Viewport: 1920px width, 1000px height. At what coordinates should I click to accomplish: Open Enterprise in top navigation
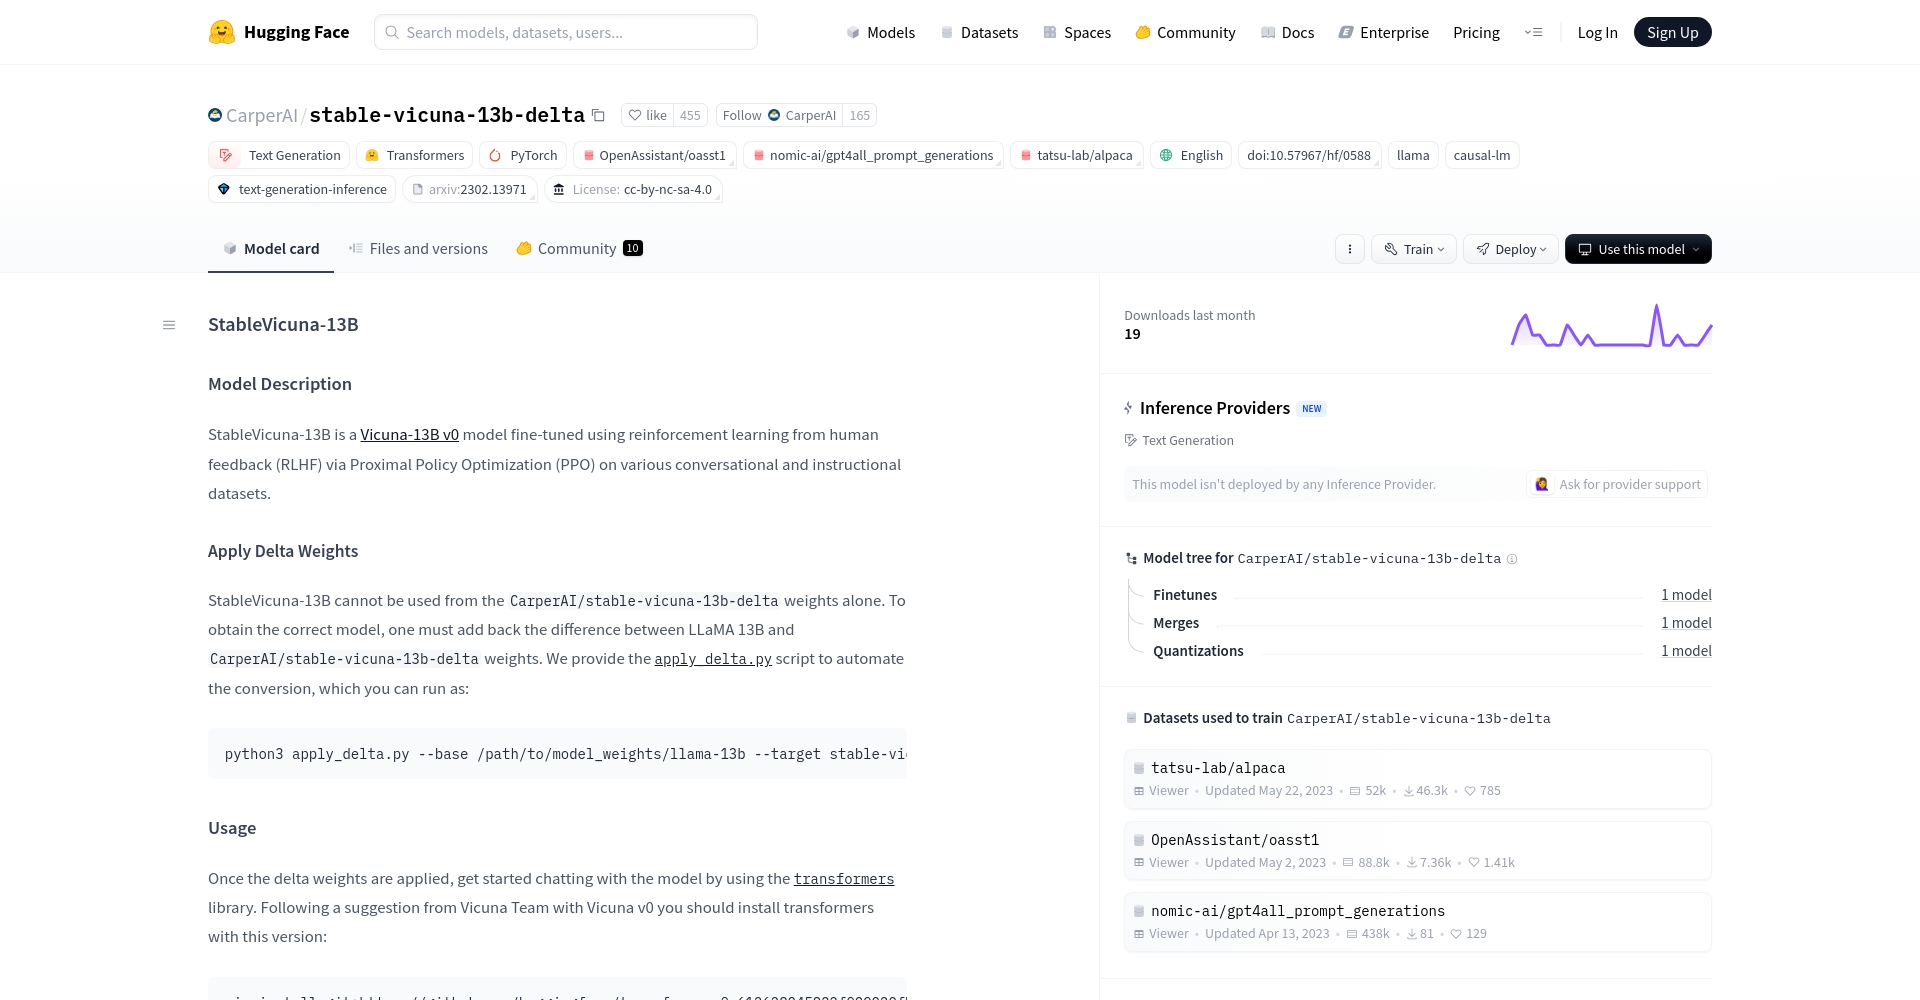tap(1384, 32)
